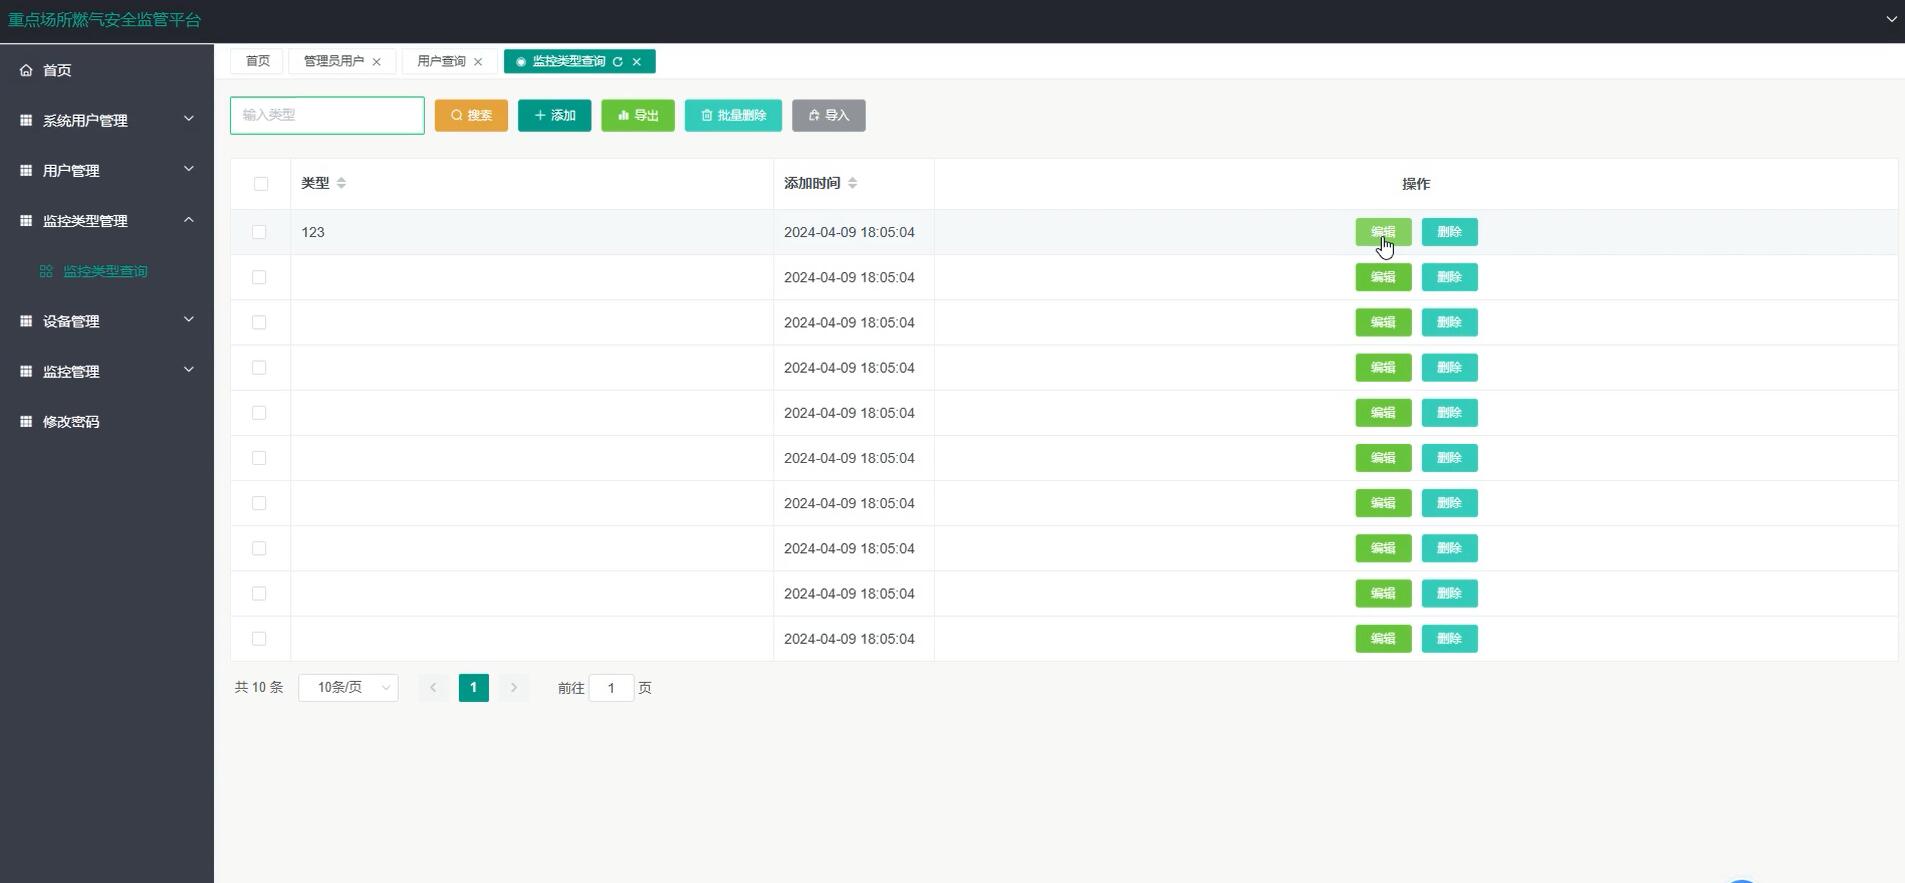Go to next page with right arrow
The height and width of the screenshot is (883, 1905).
(x=514, y=688)
